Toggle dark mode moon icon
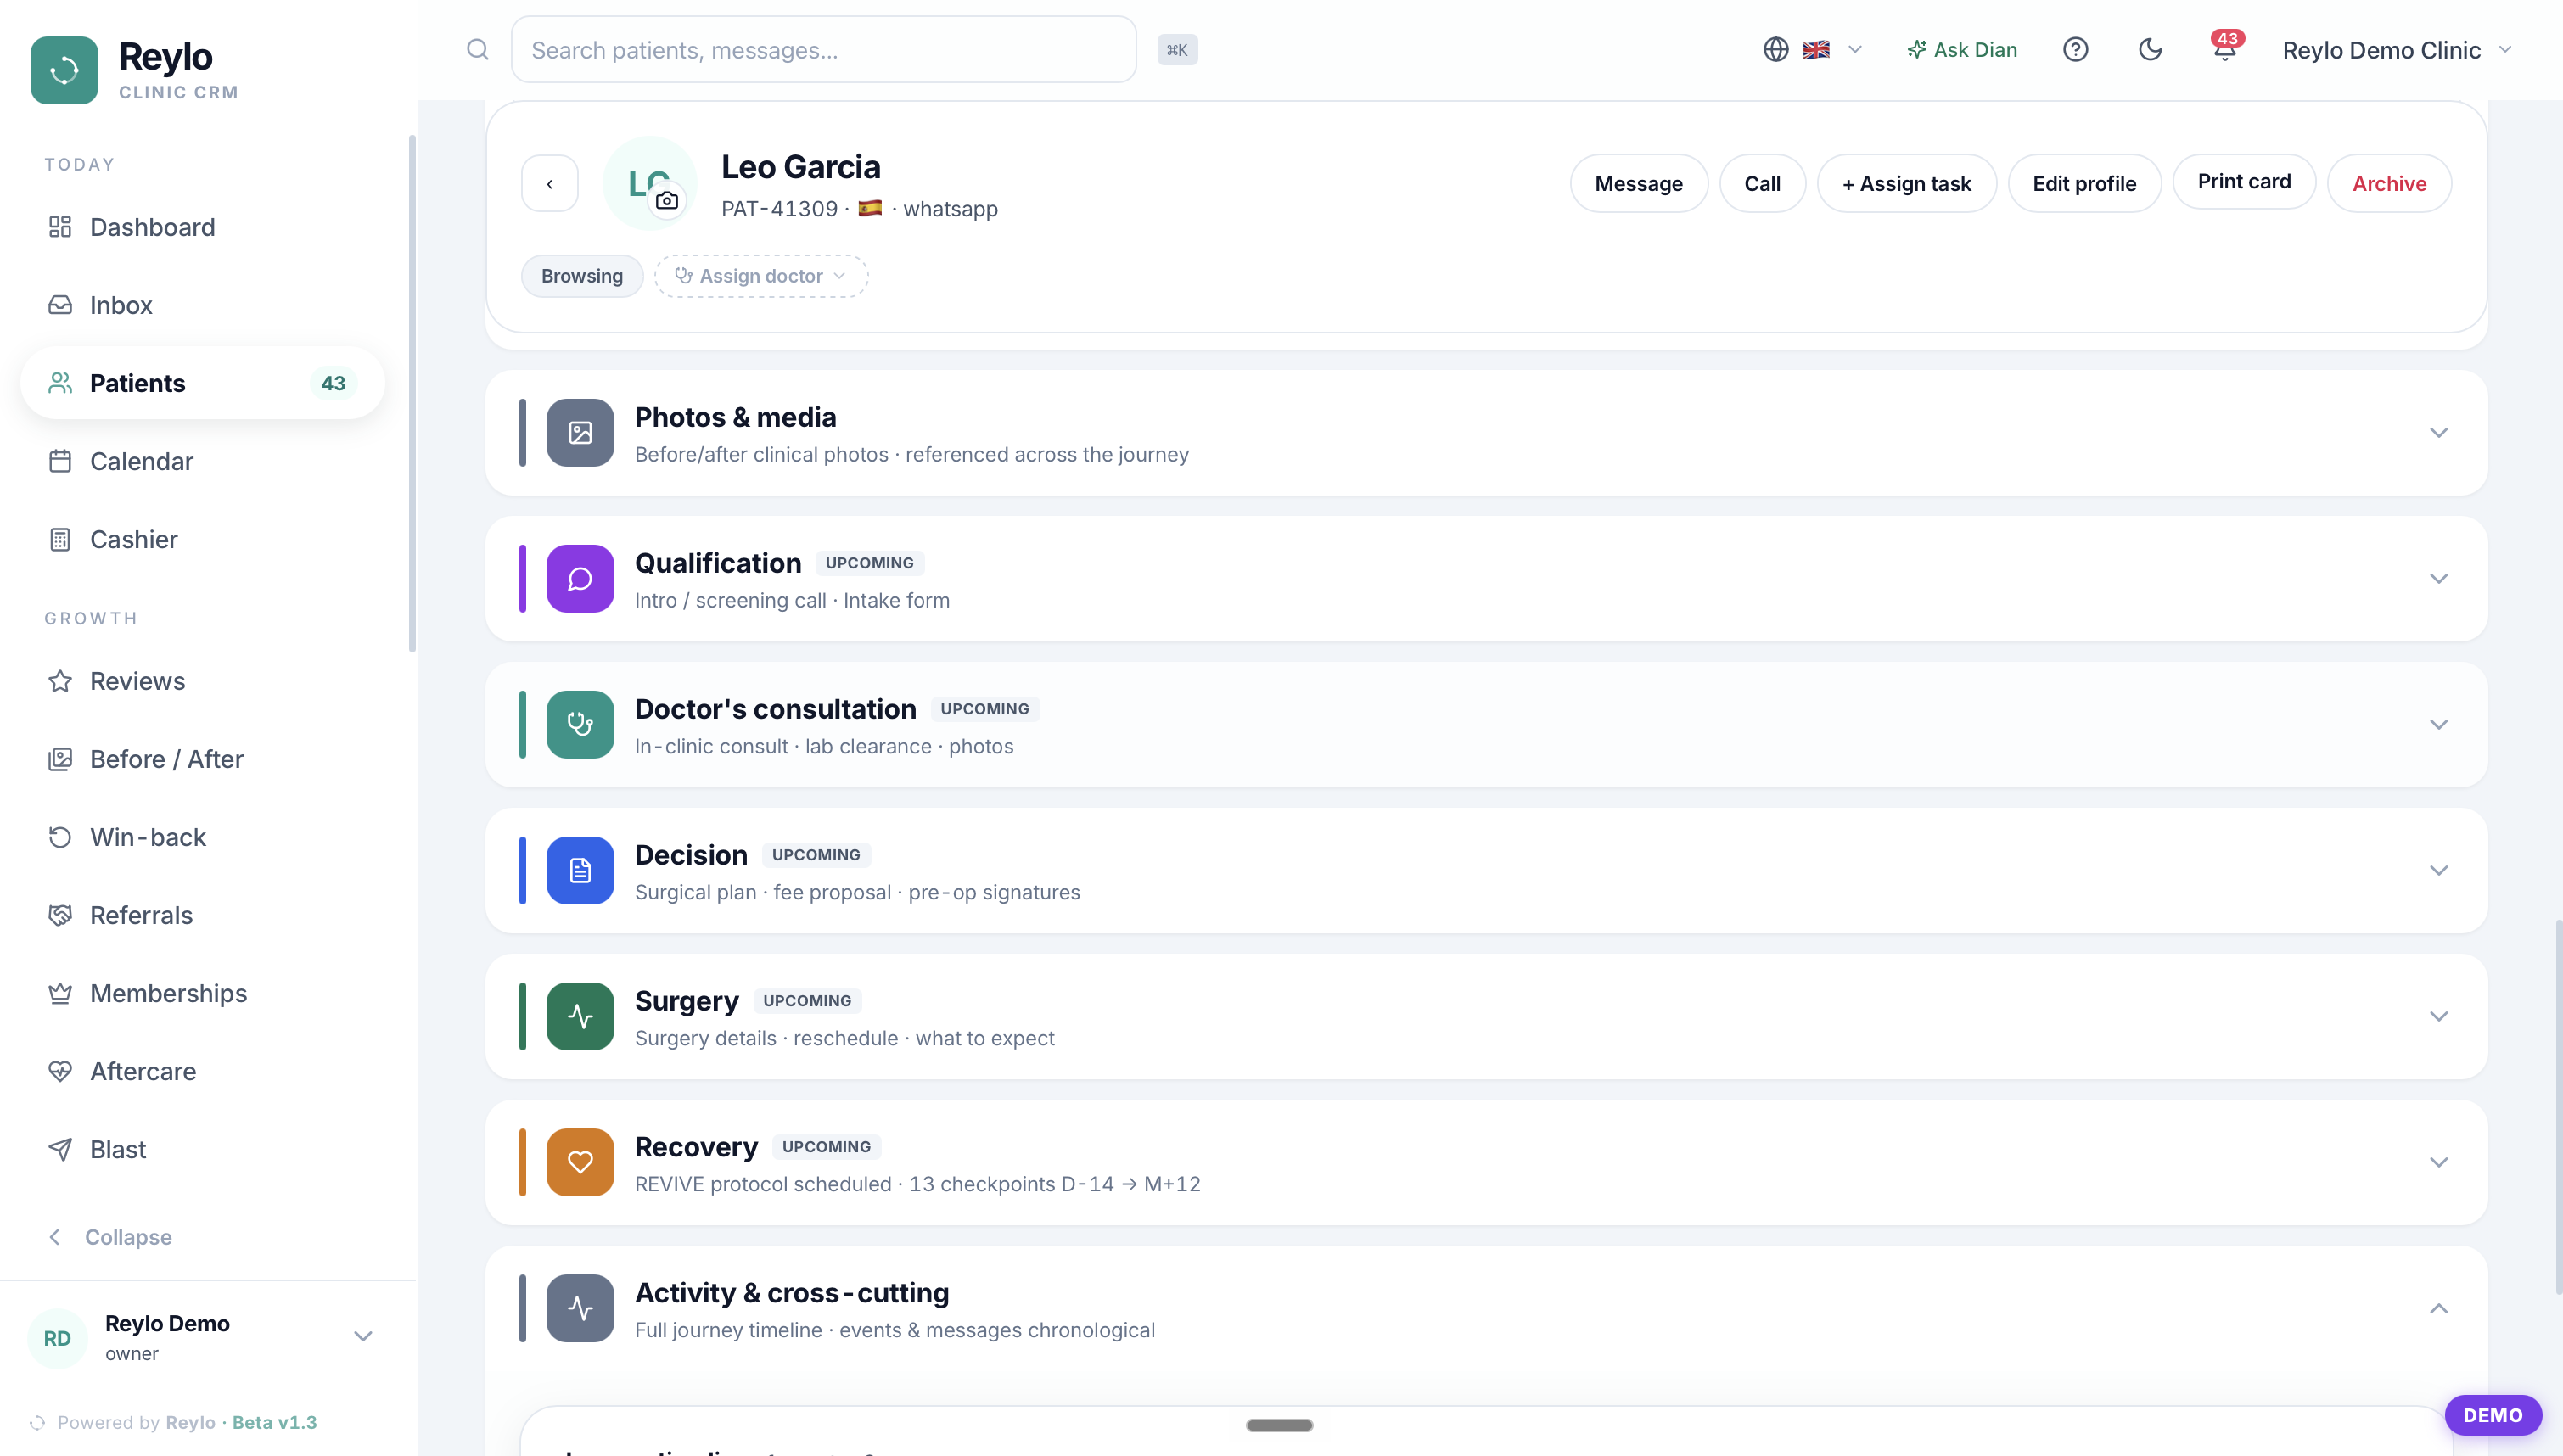The height and width of the screenshot is (1456, 2563). (x=2150, y=49)
